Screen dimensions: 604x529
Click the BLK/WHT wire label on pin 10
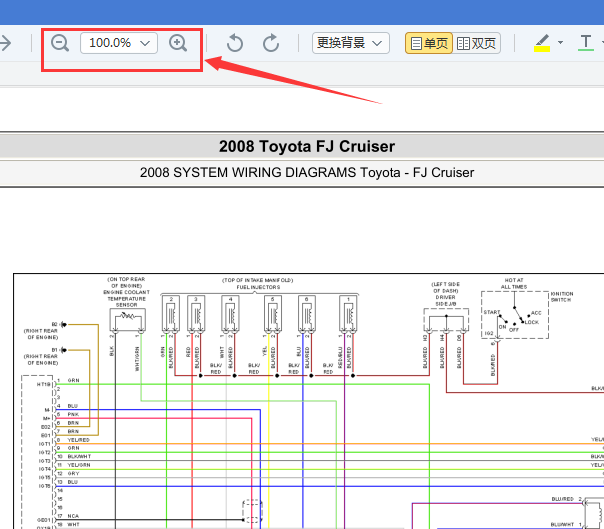pos(79,457)
